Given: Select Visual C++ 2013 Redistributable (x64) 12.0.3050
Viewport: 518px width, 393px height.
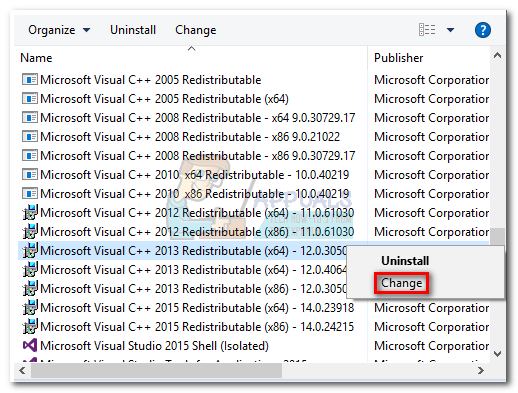Looking at the screenshot, I should pos(193,251).
